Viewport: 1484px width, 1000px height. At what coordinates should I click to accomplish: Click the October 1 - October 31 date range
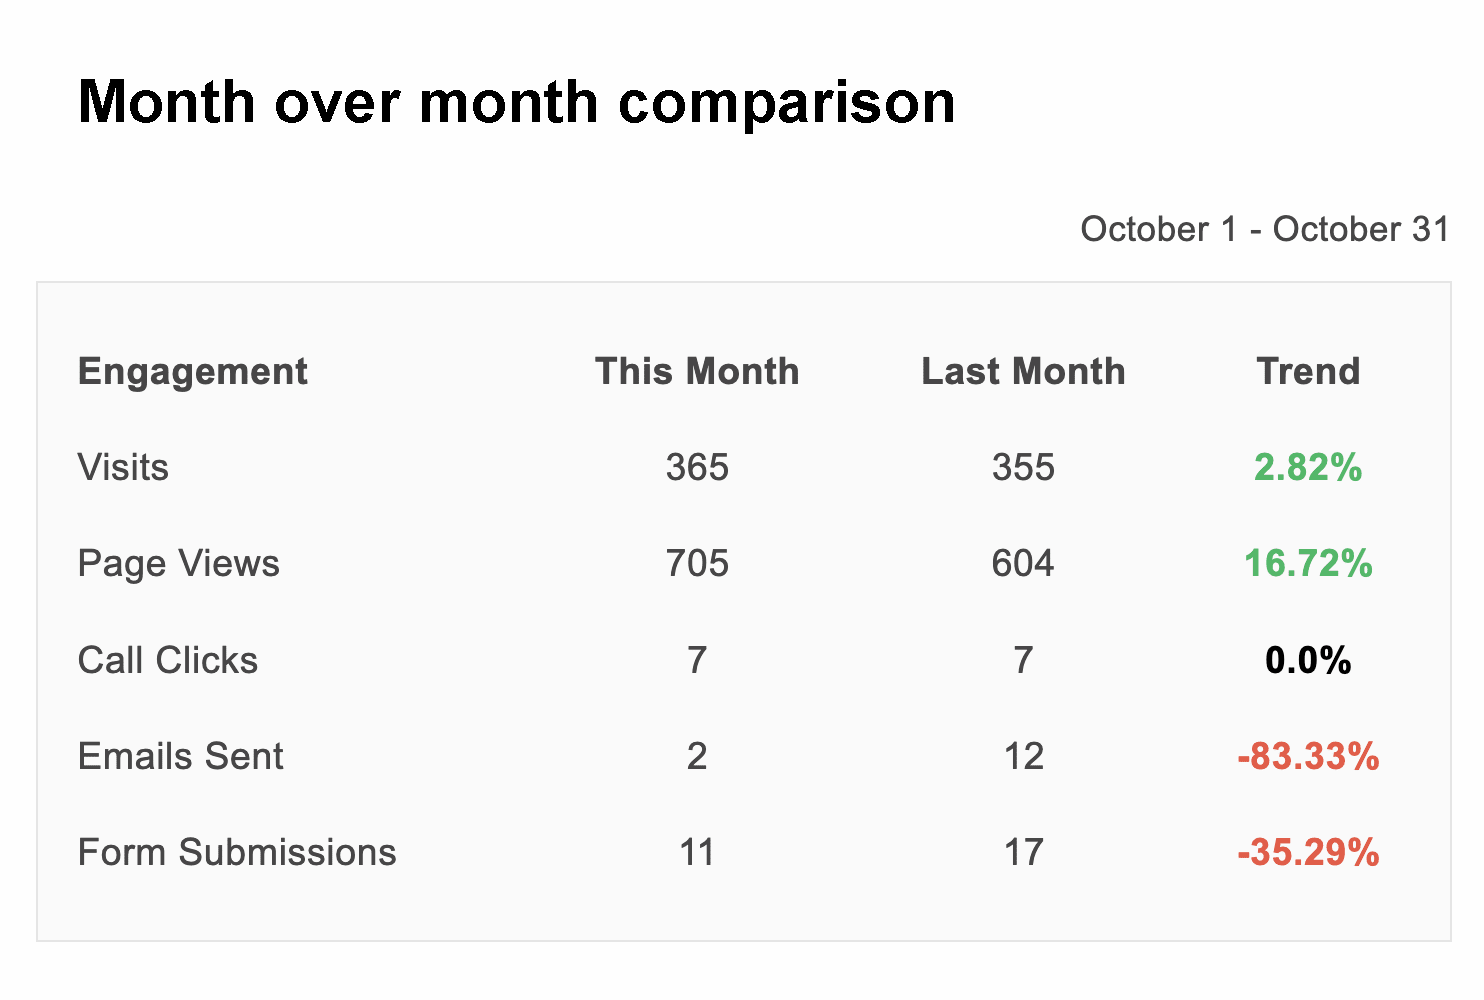tap(1264, 229)
